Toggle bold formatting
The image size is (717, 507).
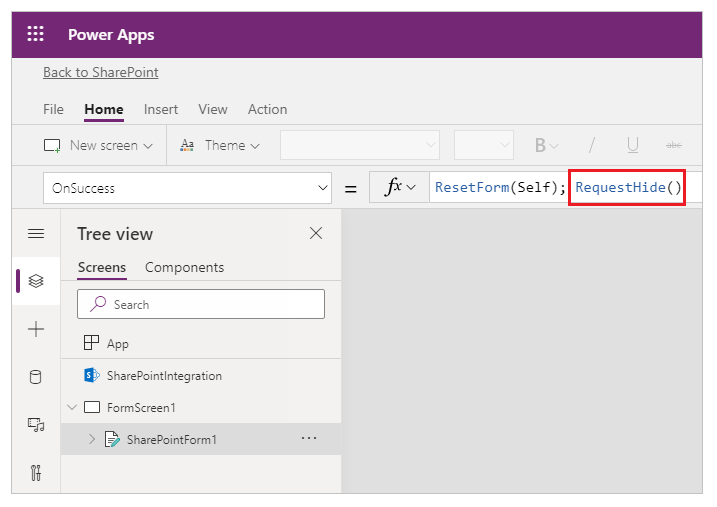coord(541,146)
